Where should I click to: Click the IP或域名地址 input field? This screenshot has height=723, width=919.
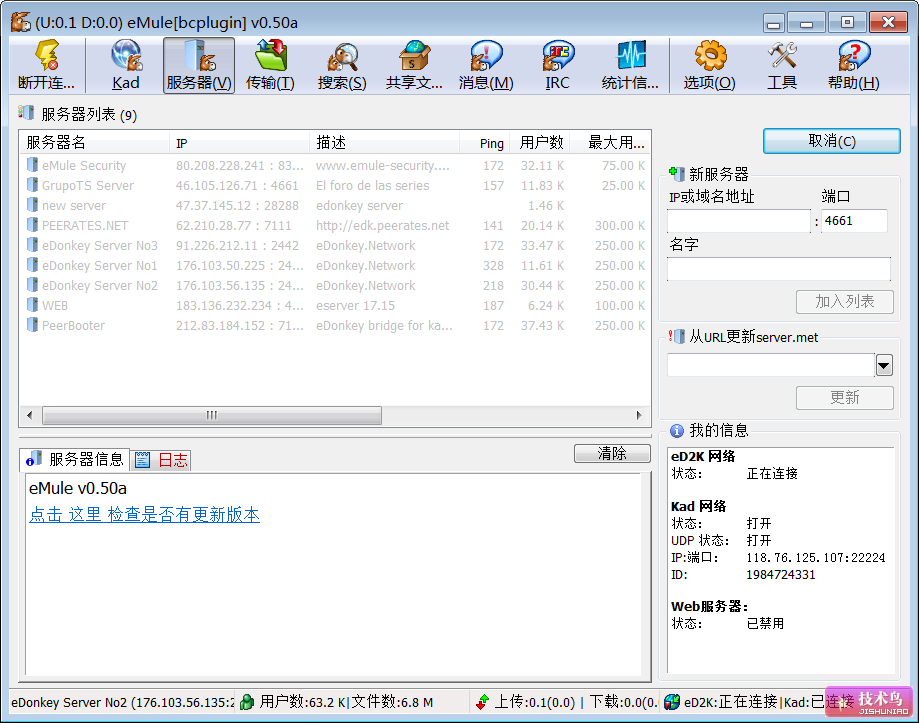point(738,220)
